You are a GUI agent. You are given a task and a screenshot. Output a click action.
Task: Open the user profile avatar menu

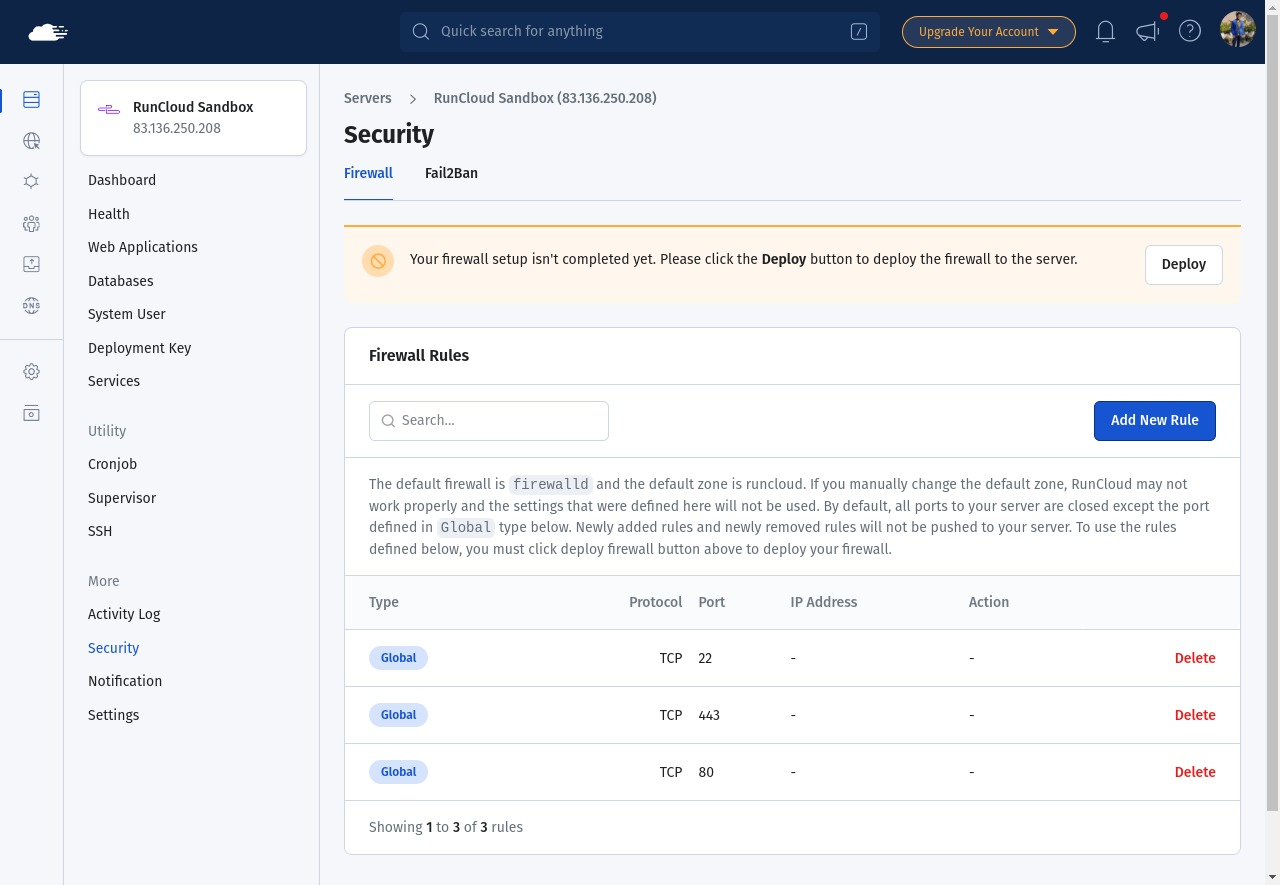tap(1237, 30)
